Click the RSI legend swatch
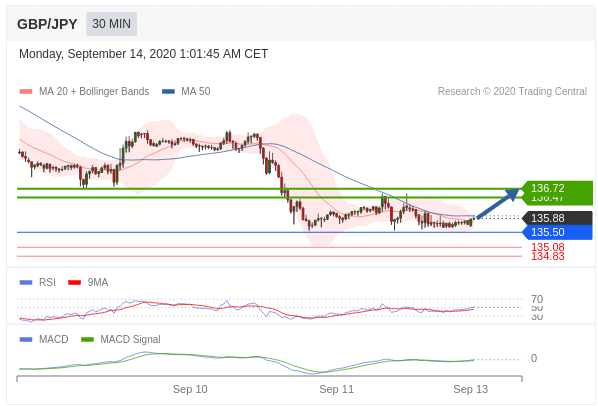Image resolution: width=598 pixels, height=406 pixels. point(26,282)
